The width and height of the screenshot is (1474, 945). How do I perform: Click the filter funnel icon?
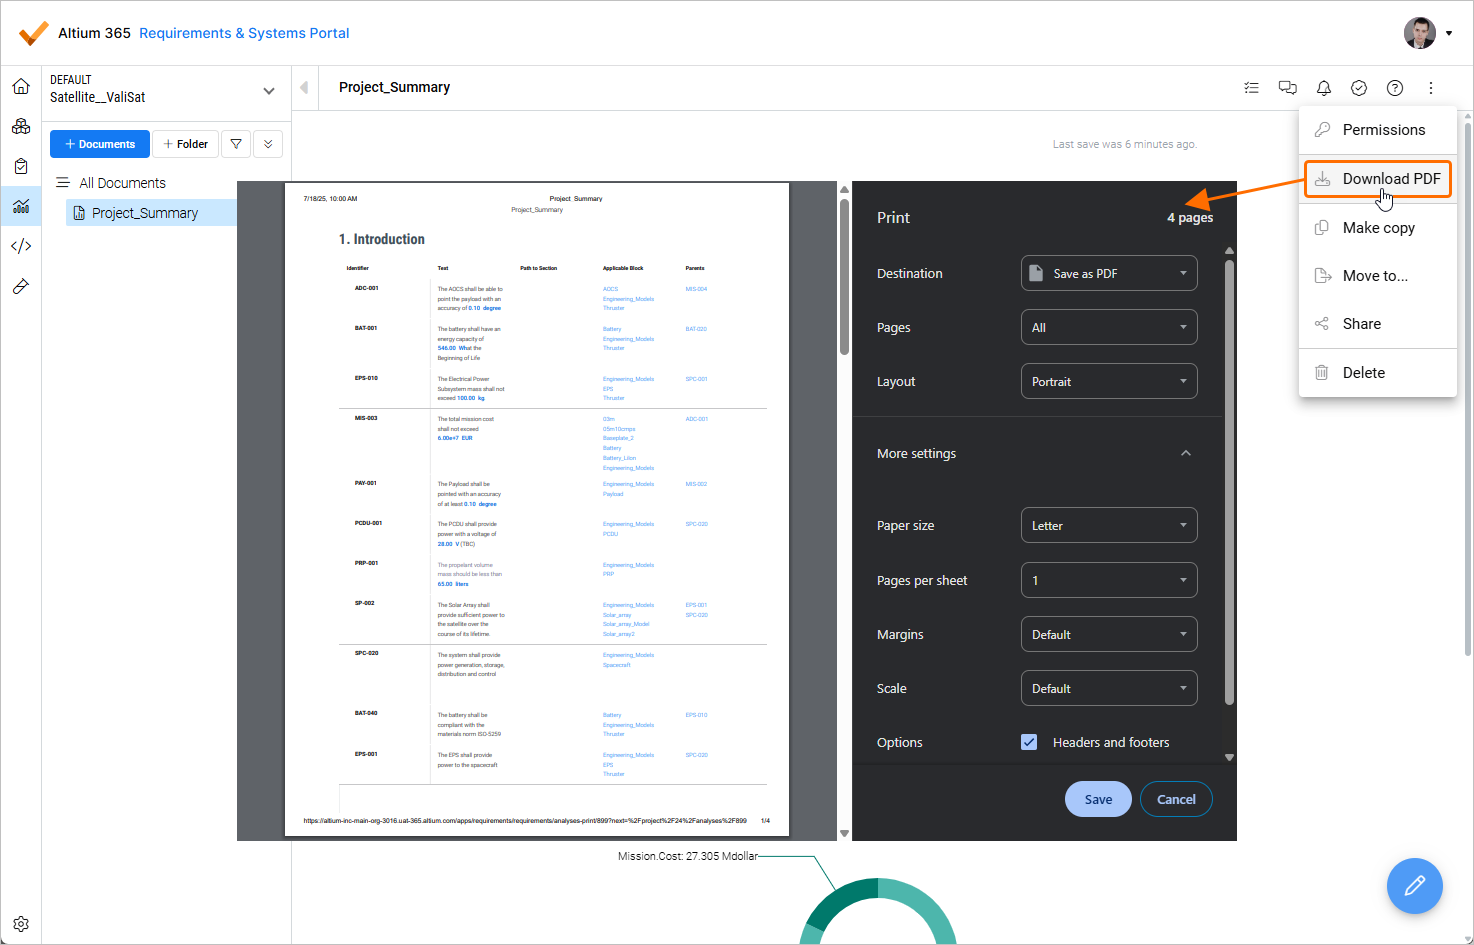(x=236, y=144)
